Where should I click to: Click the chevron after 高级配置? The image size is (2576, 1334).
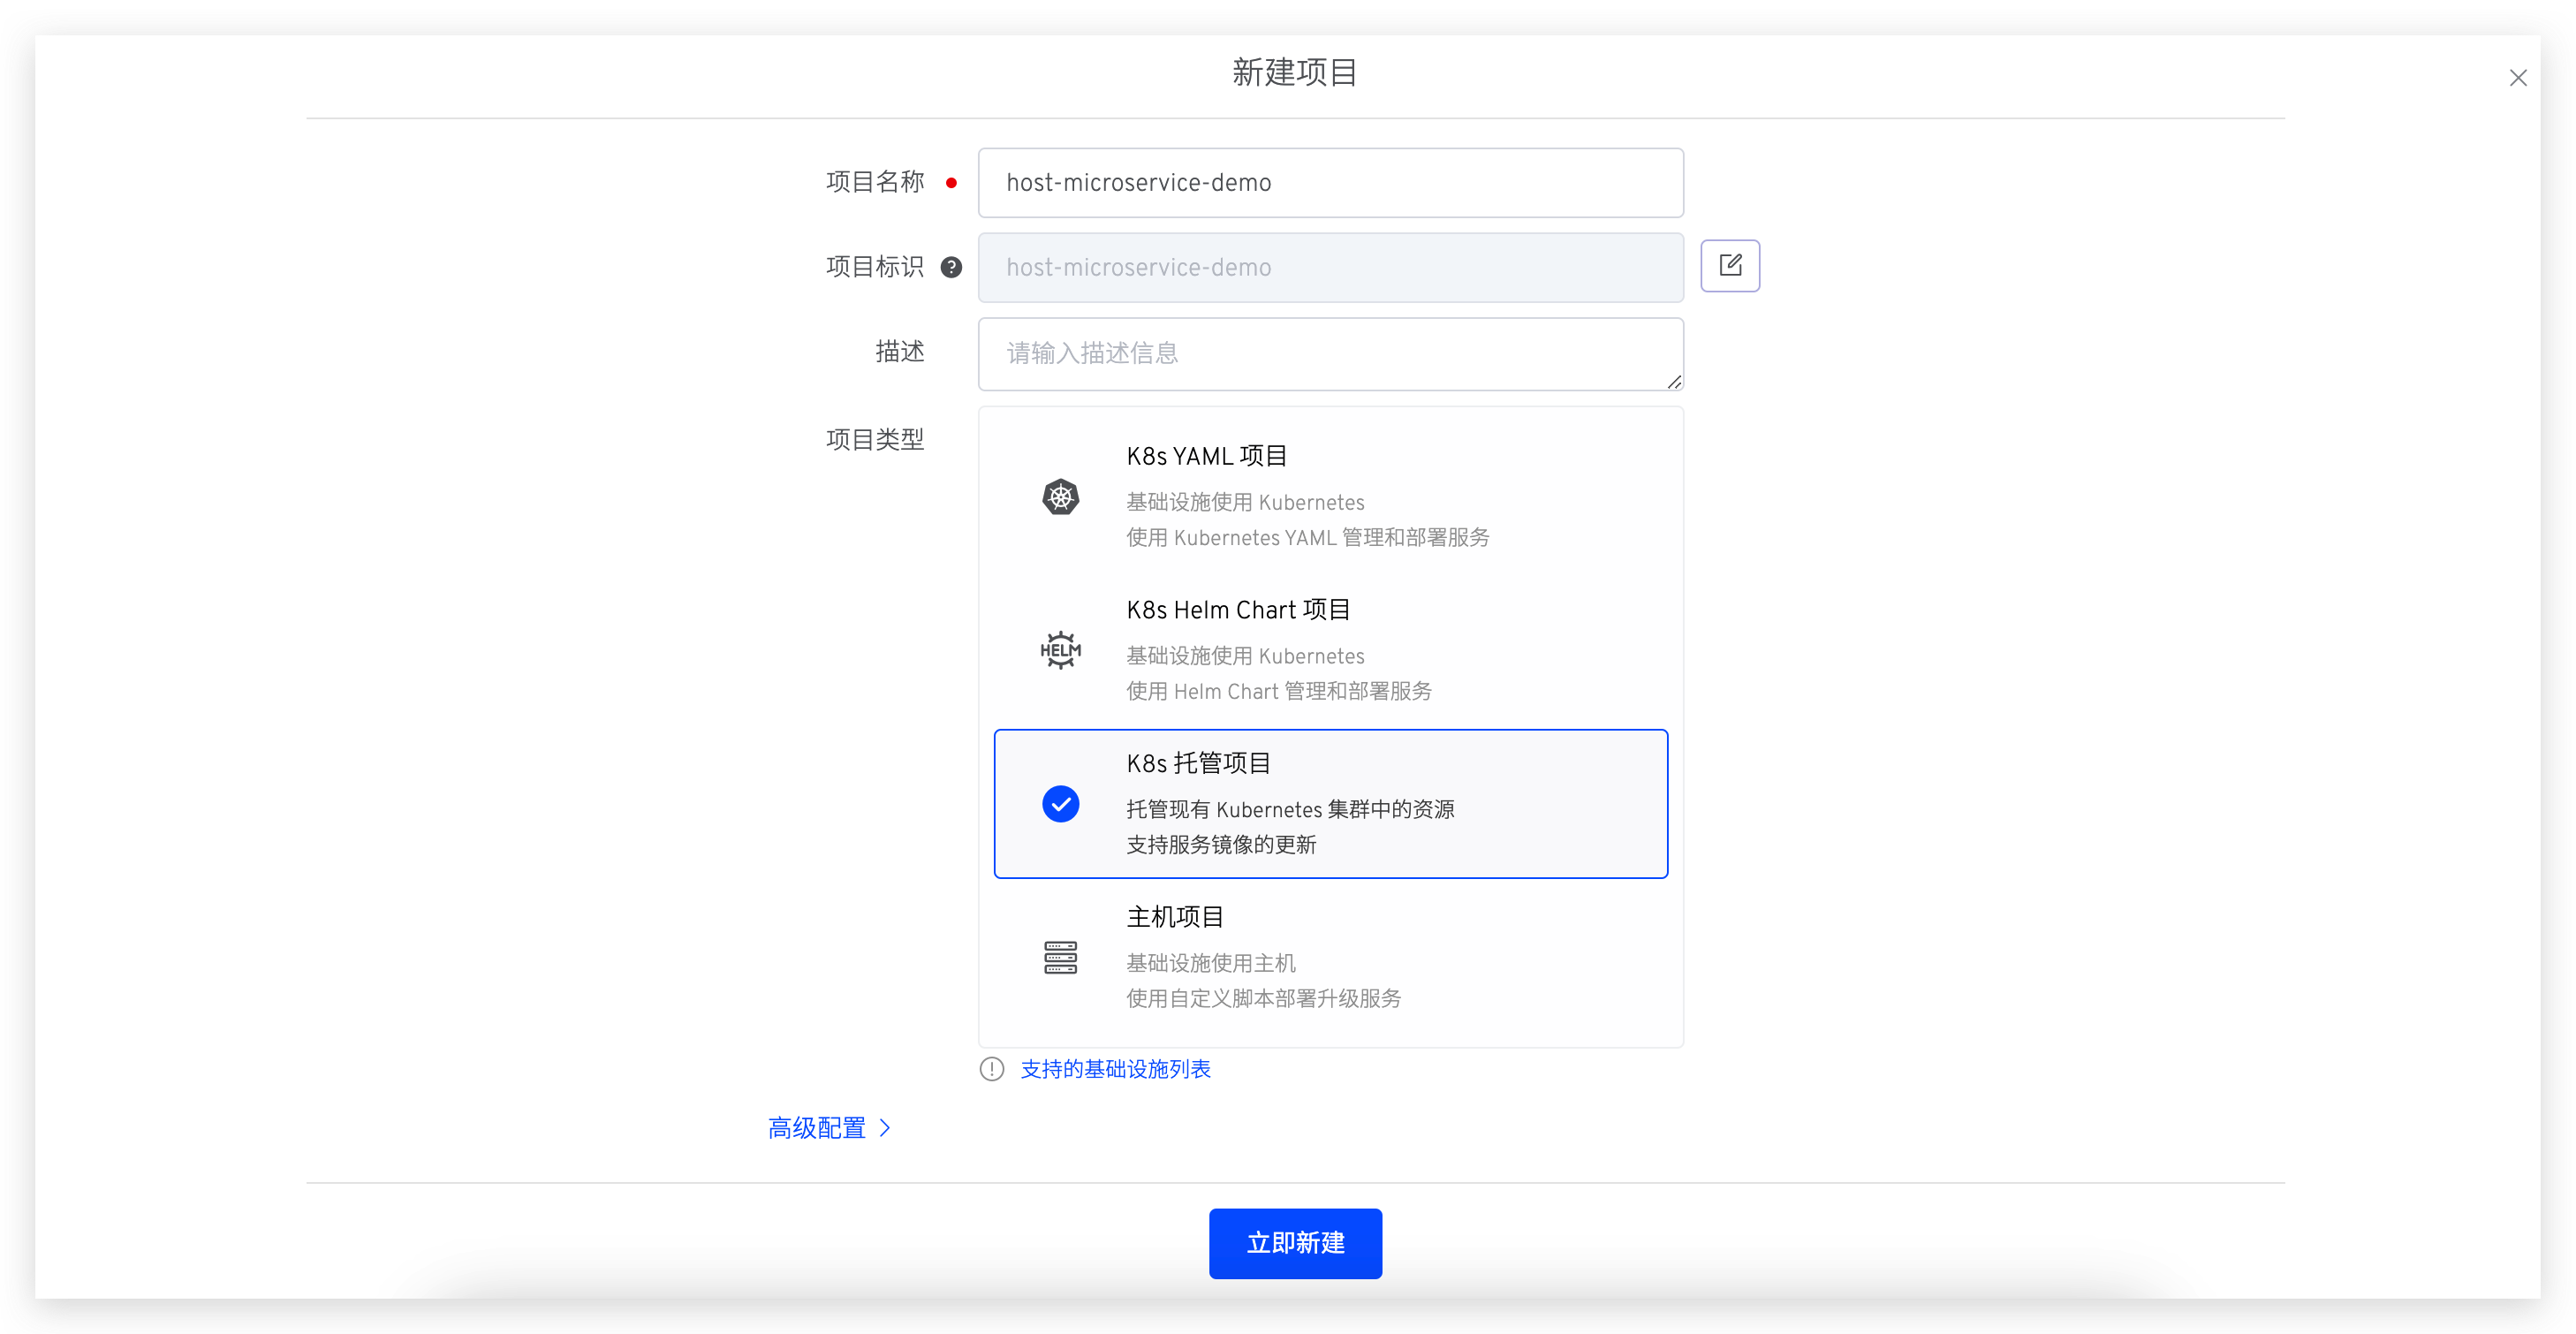(884, 1127)
